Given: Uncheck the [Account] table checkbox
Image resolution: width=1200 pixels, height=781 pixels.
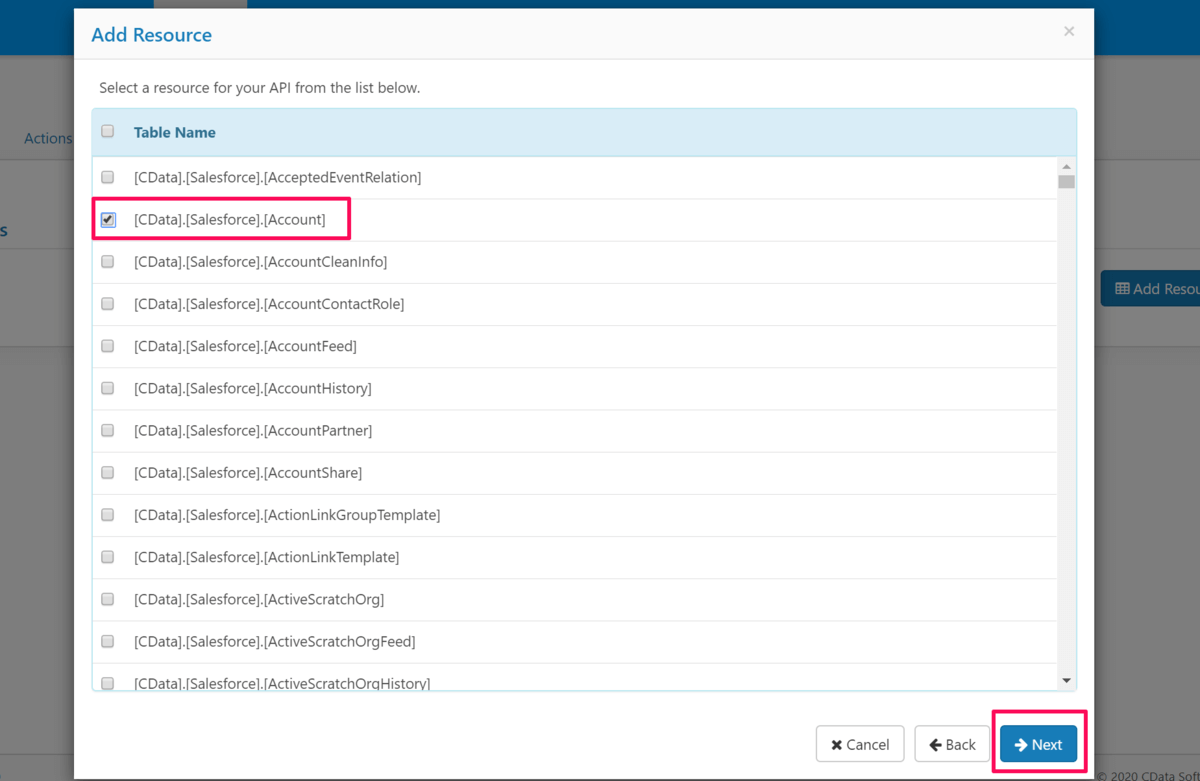Looking at the screenshot, I should pos(108,220).
